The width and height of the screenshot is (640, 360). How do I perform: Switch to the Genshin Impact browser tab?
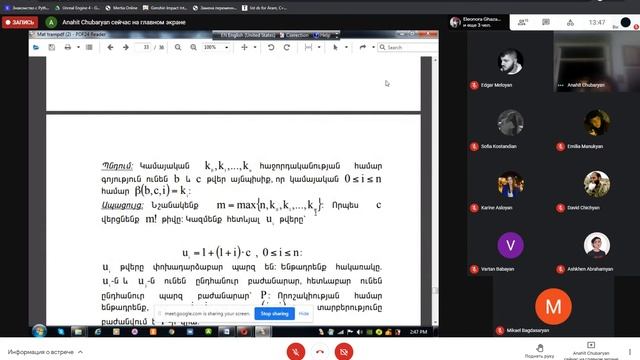click(x=165, y=8)
